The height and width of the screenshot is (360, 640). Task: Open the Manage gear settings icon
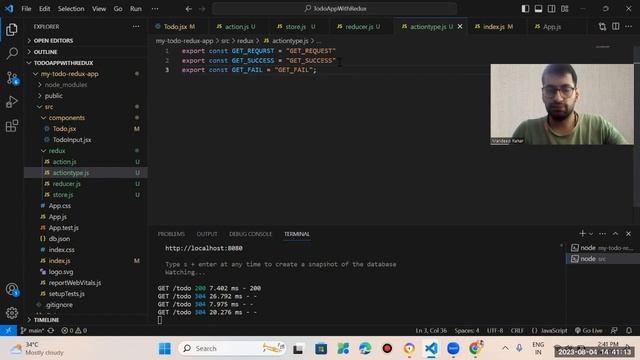[12, 313]
